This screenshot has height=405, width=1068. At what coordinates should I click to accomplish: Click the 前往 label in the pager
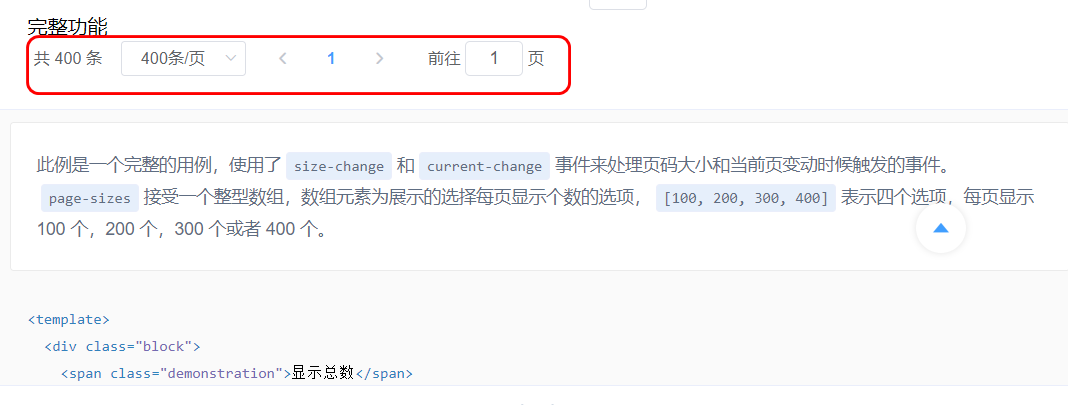pyautogui.click(x=444, y=59)
